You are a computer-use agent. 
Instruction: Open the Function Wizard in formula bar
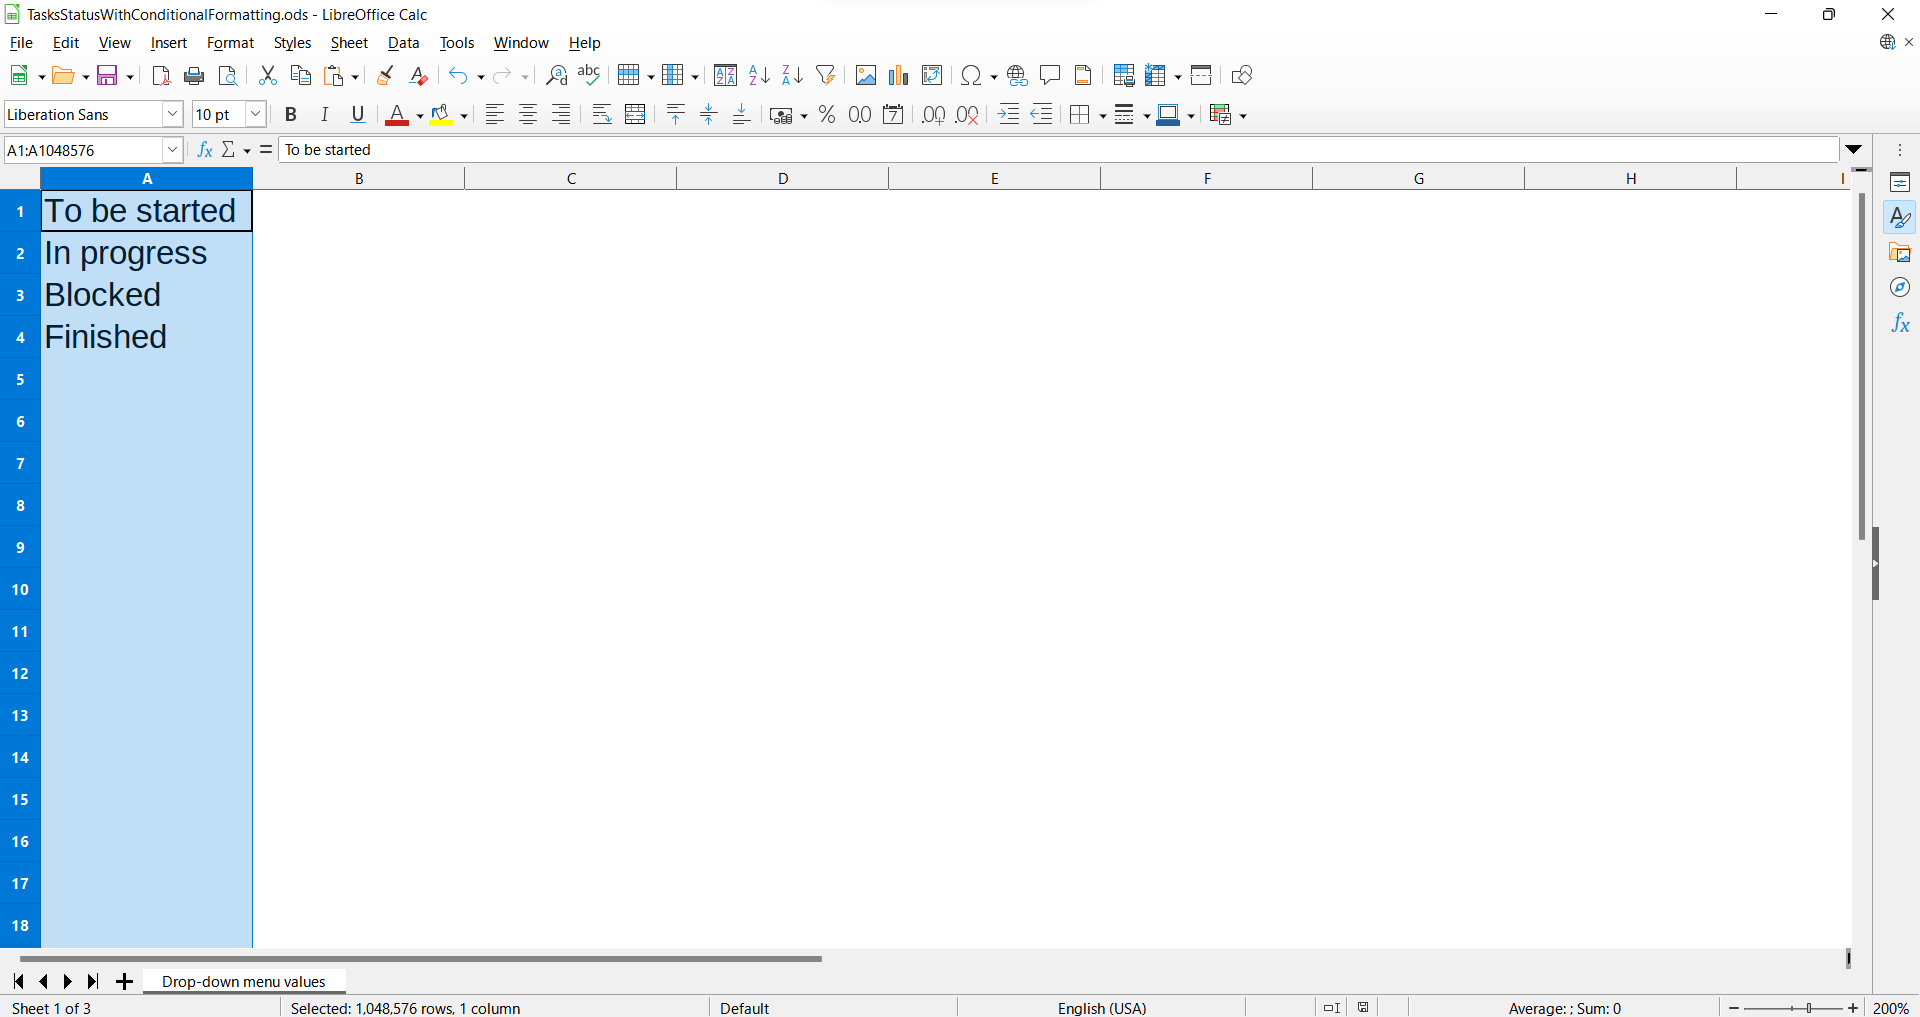click(205, 150)
